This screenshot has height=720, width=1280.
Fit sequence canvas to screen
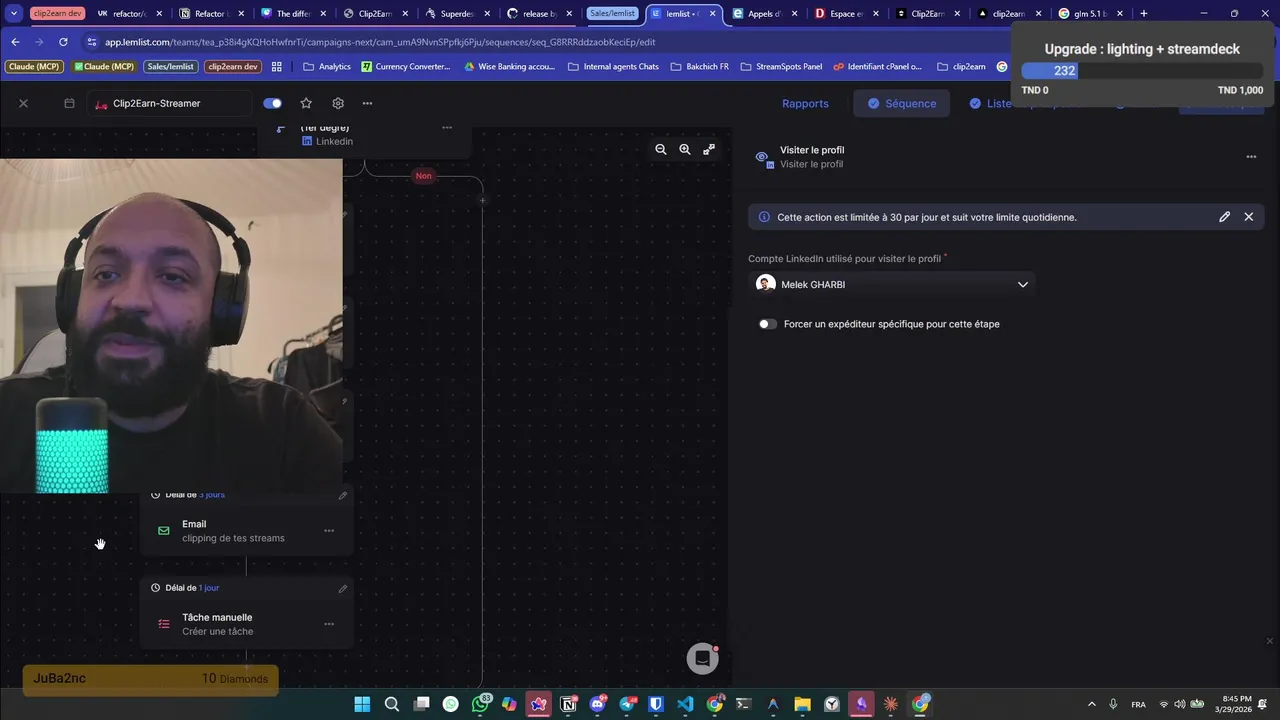pos(709,149)
